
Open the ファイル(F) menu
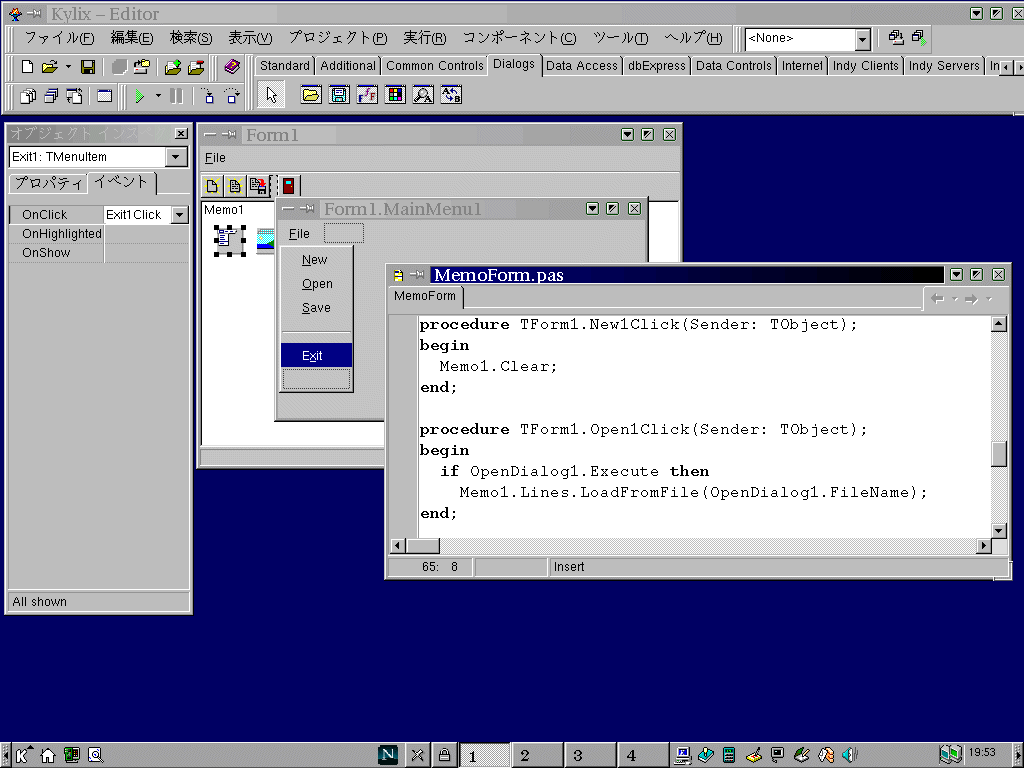coord(59,38)
